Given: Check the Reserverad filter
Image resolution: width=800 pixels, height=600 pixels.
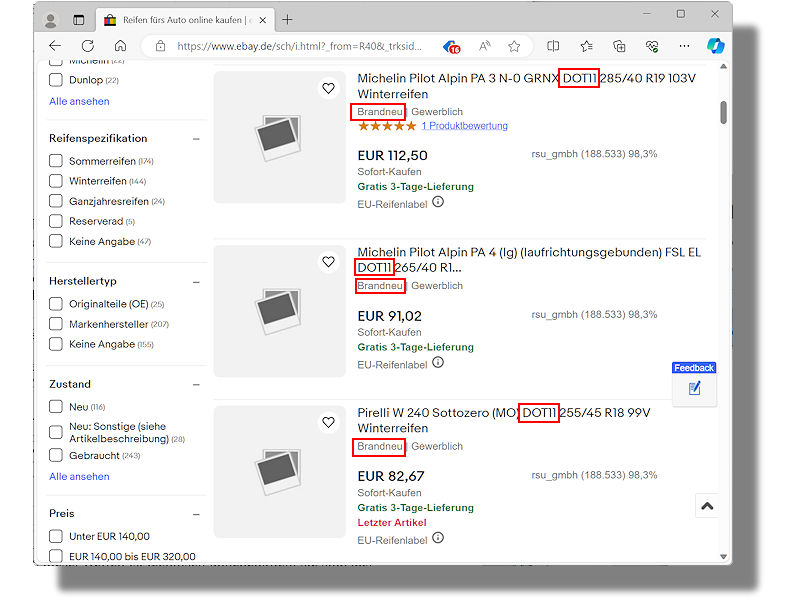Looking at the screenshot, I should point(56,221).
